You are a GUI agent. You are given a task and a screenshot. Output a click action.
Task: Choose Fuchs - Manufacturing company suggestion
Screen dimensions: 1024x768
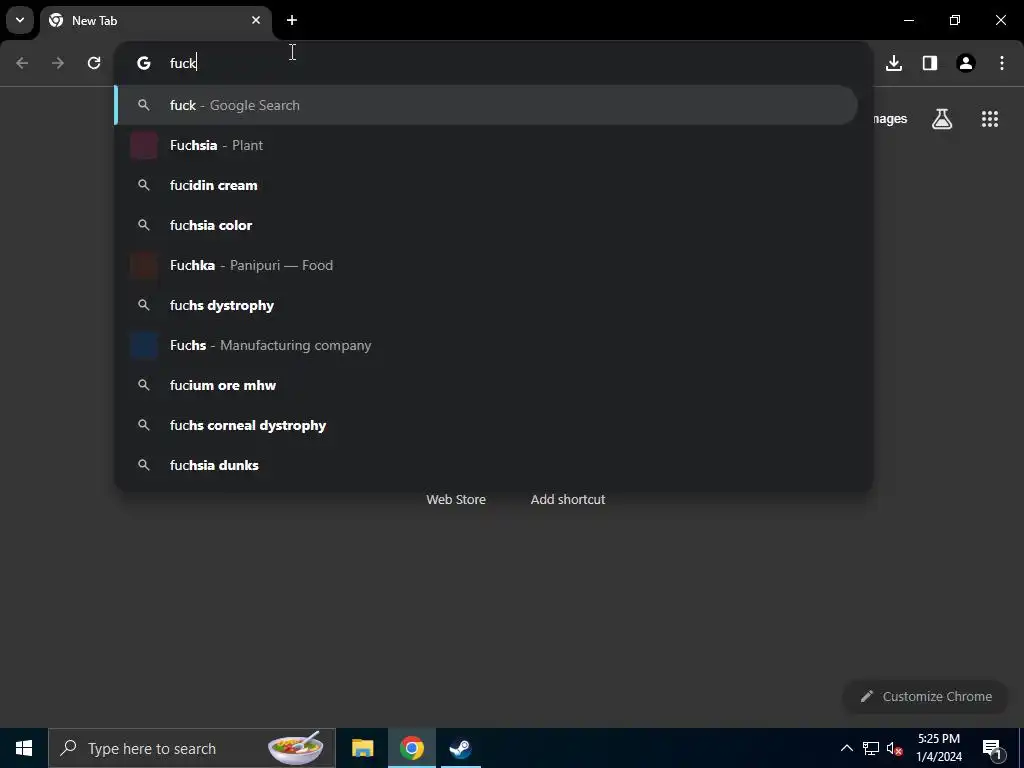(x=486, y=345)
